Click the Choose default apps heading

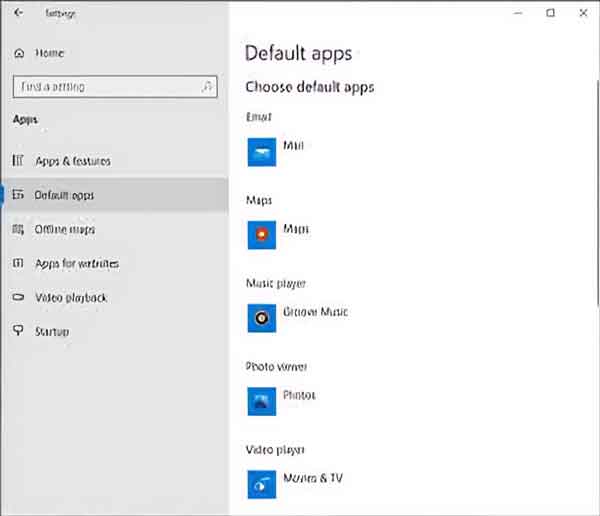point(310,87)
